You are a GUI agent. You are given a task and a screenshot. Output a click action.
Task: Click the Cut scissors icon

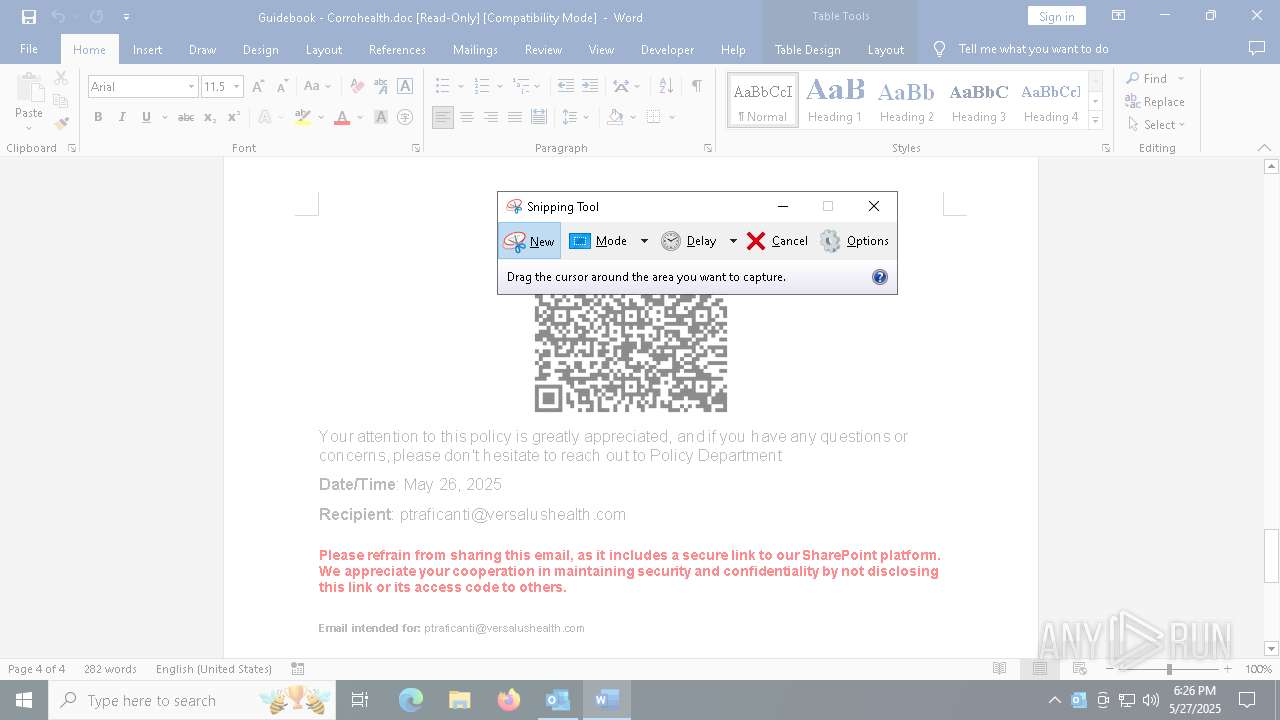coord(61,78)
